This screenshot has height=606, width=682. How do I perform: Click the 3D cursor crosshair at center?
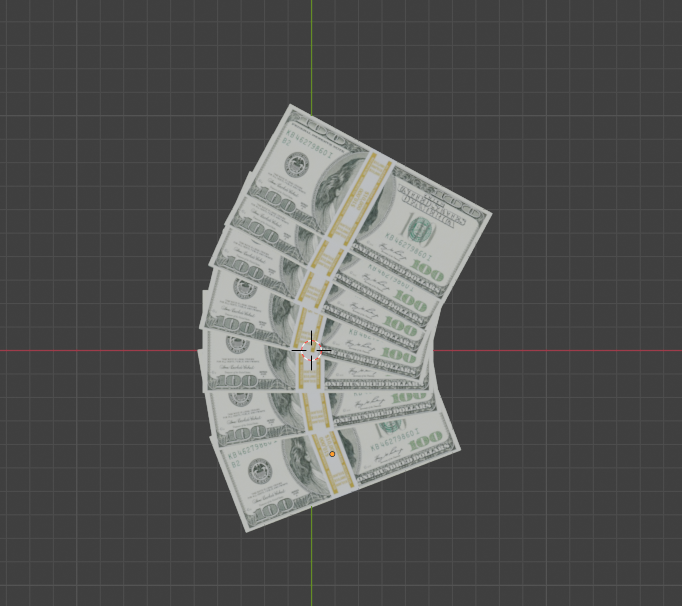(x=311, y=350)
